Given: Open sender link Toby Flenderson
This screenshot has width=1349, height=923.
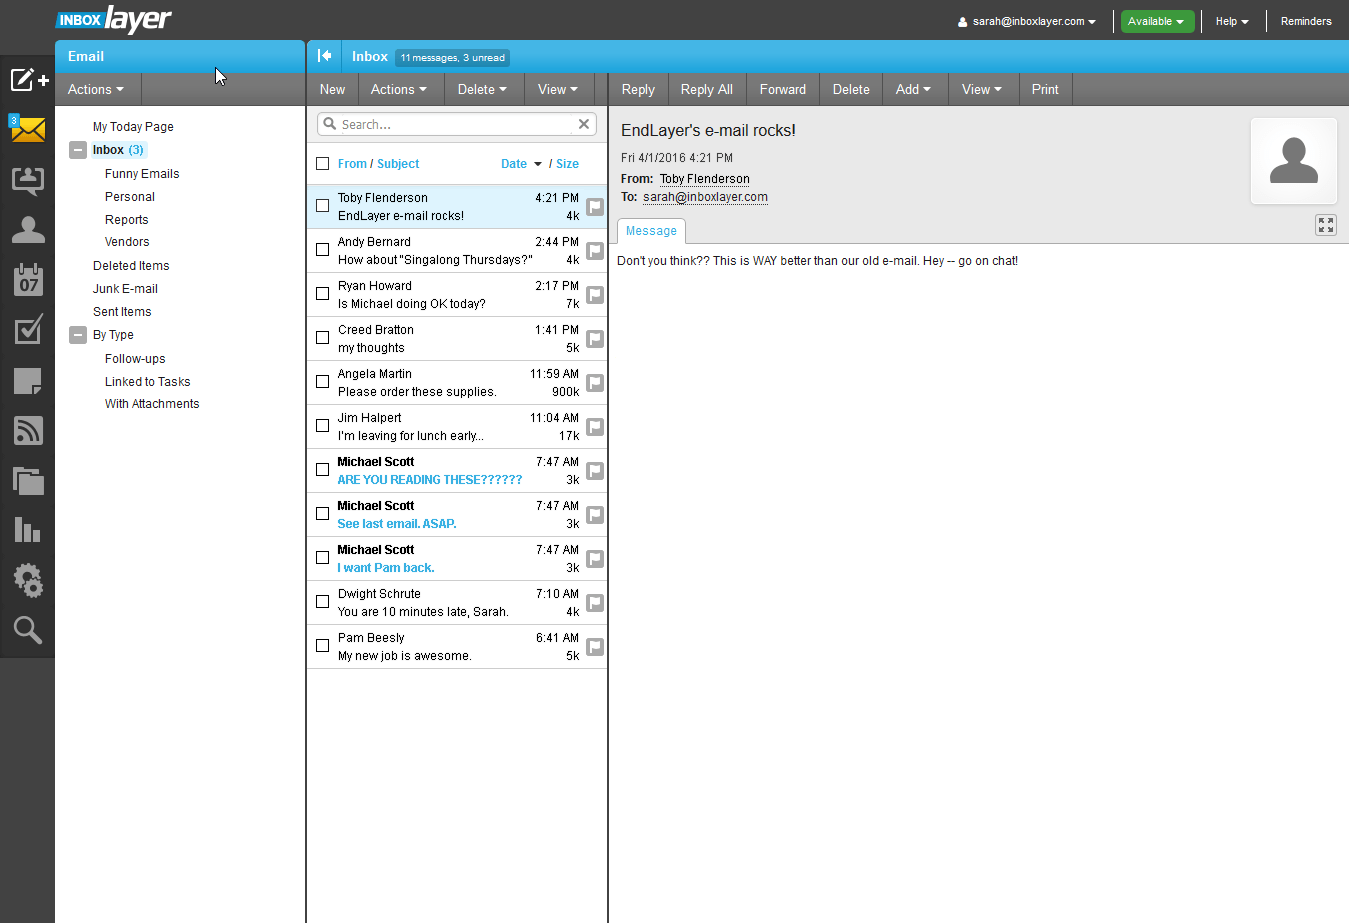Looking at the screenshot, I should tap(704, 178).
